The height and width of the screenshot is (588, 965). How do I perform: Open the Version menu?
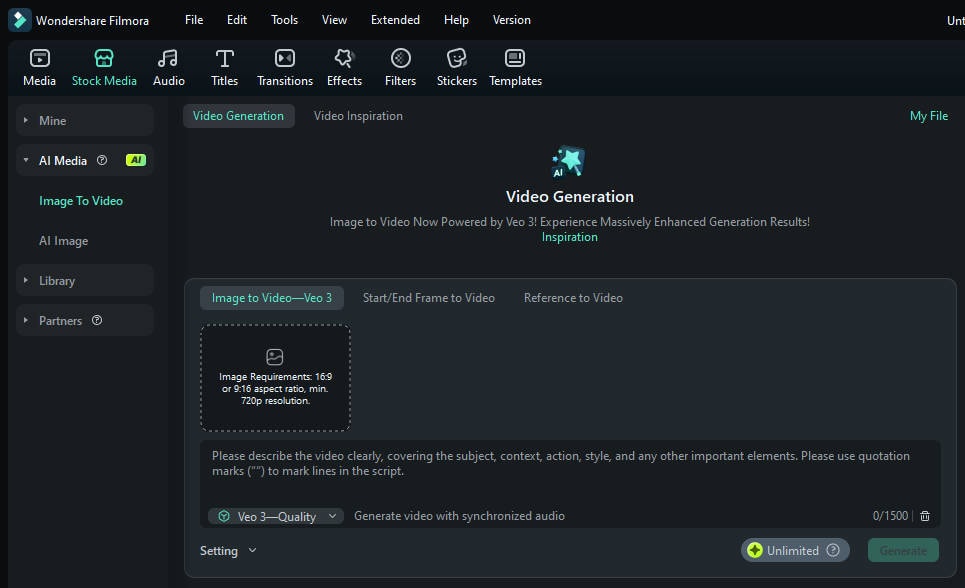pyautogui.click(x=511, y=20)
